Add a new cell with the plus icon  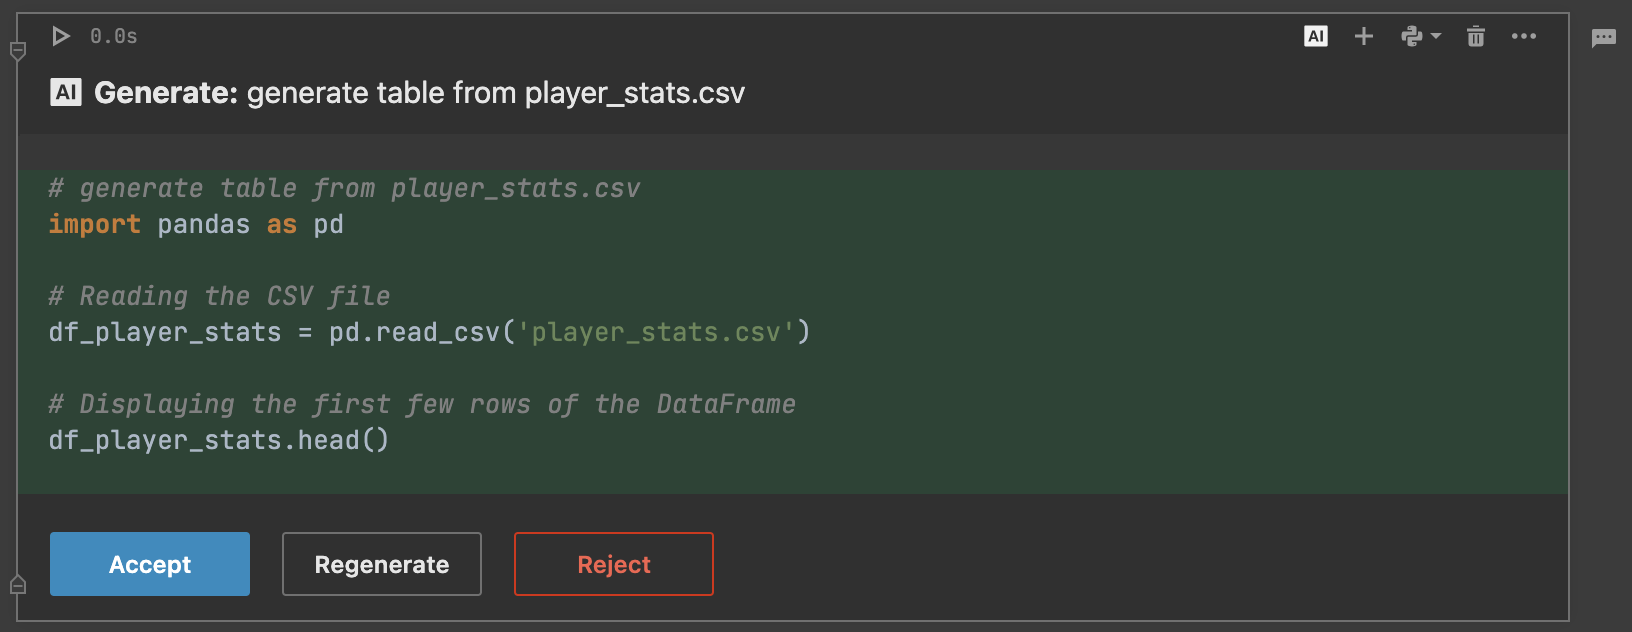tap(1363, 37)
